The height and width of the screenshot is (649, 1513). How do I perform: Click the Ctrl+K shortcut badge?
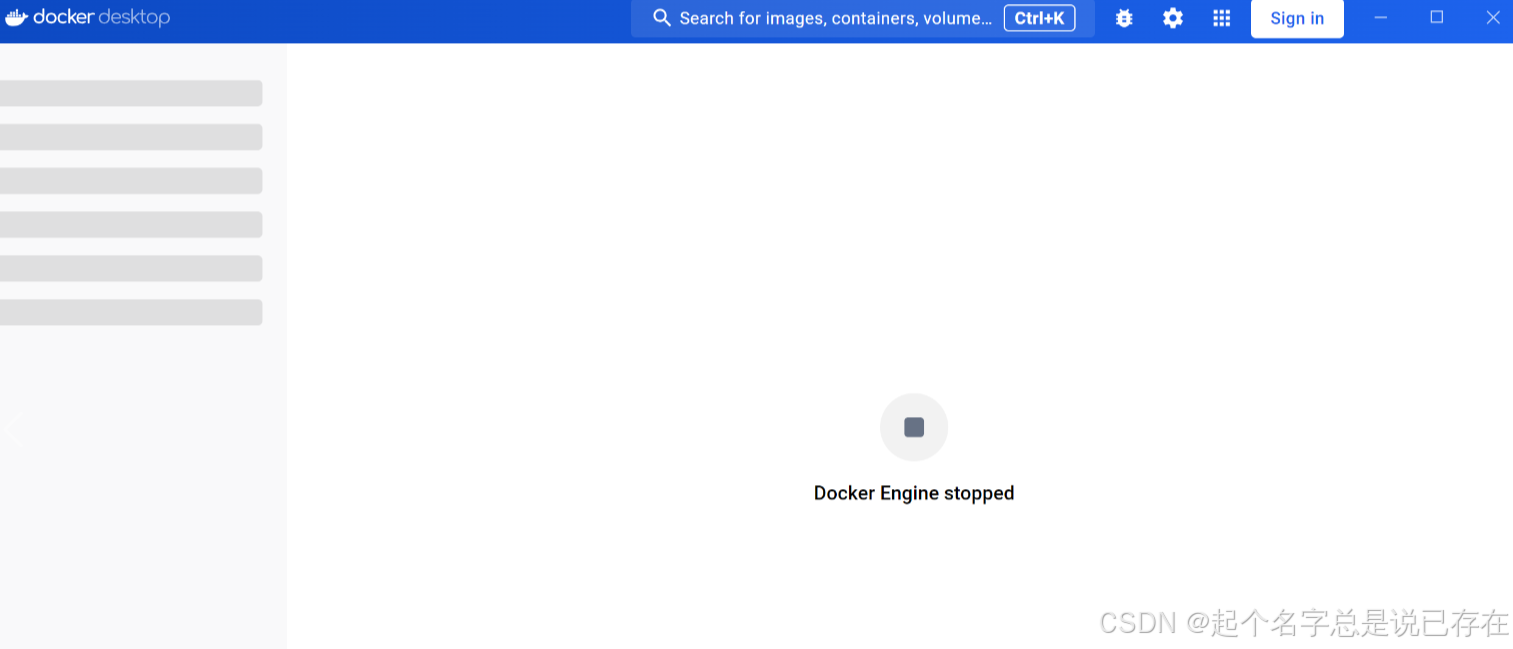point(1039,18)
